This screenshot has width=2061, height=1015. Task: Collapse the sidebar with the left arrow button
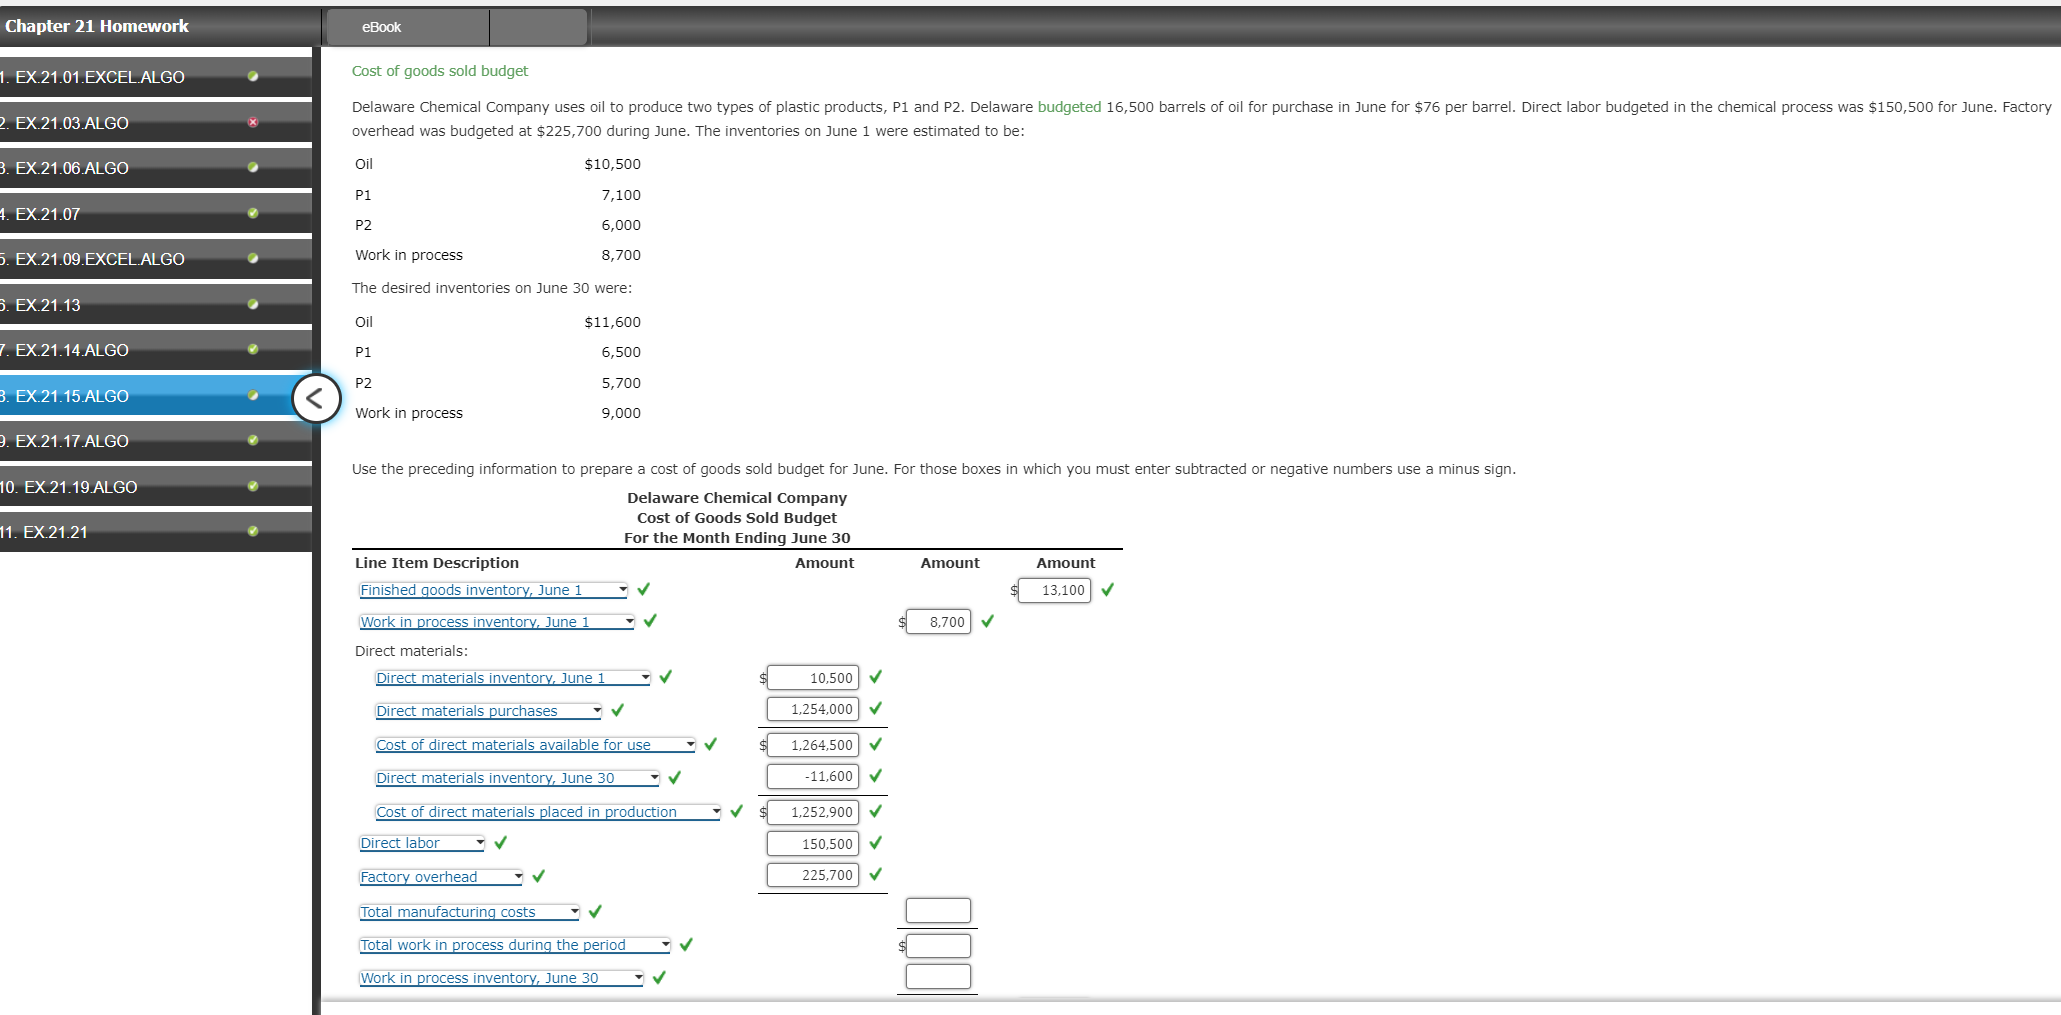[x=316, y=398]
